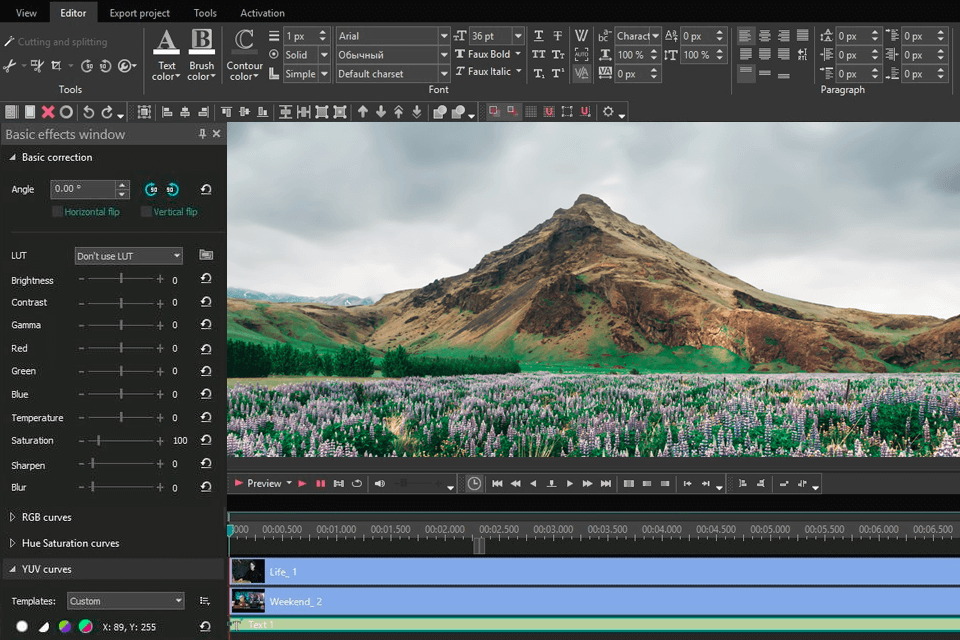Image resolution: width=960 pixels, height=640 pixels.
Task: Click the Text color icon
Action: point(166,42)
